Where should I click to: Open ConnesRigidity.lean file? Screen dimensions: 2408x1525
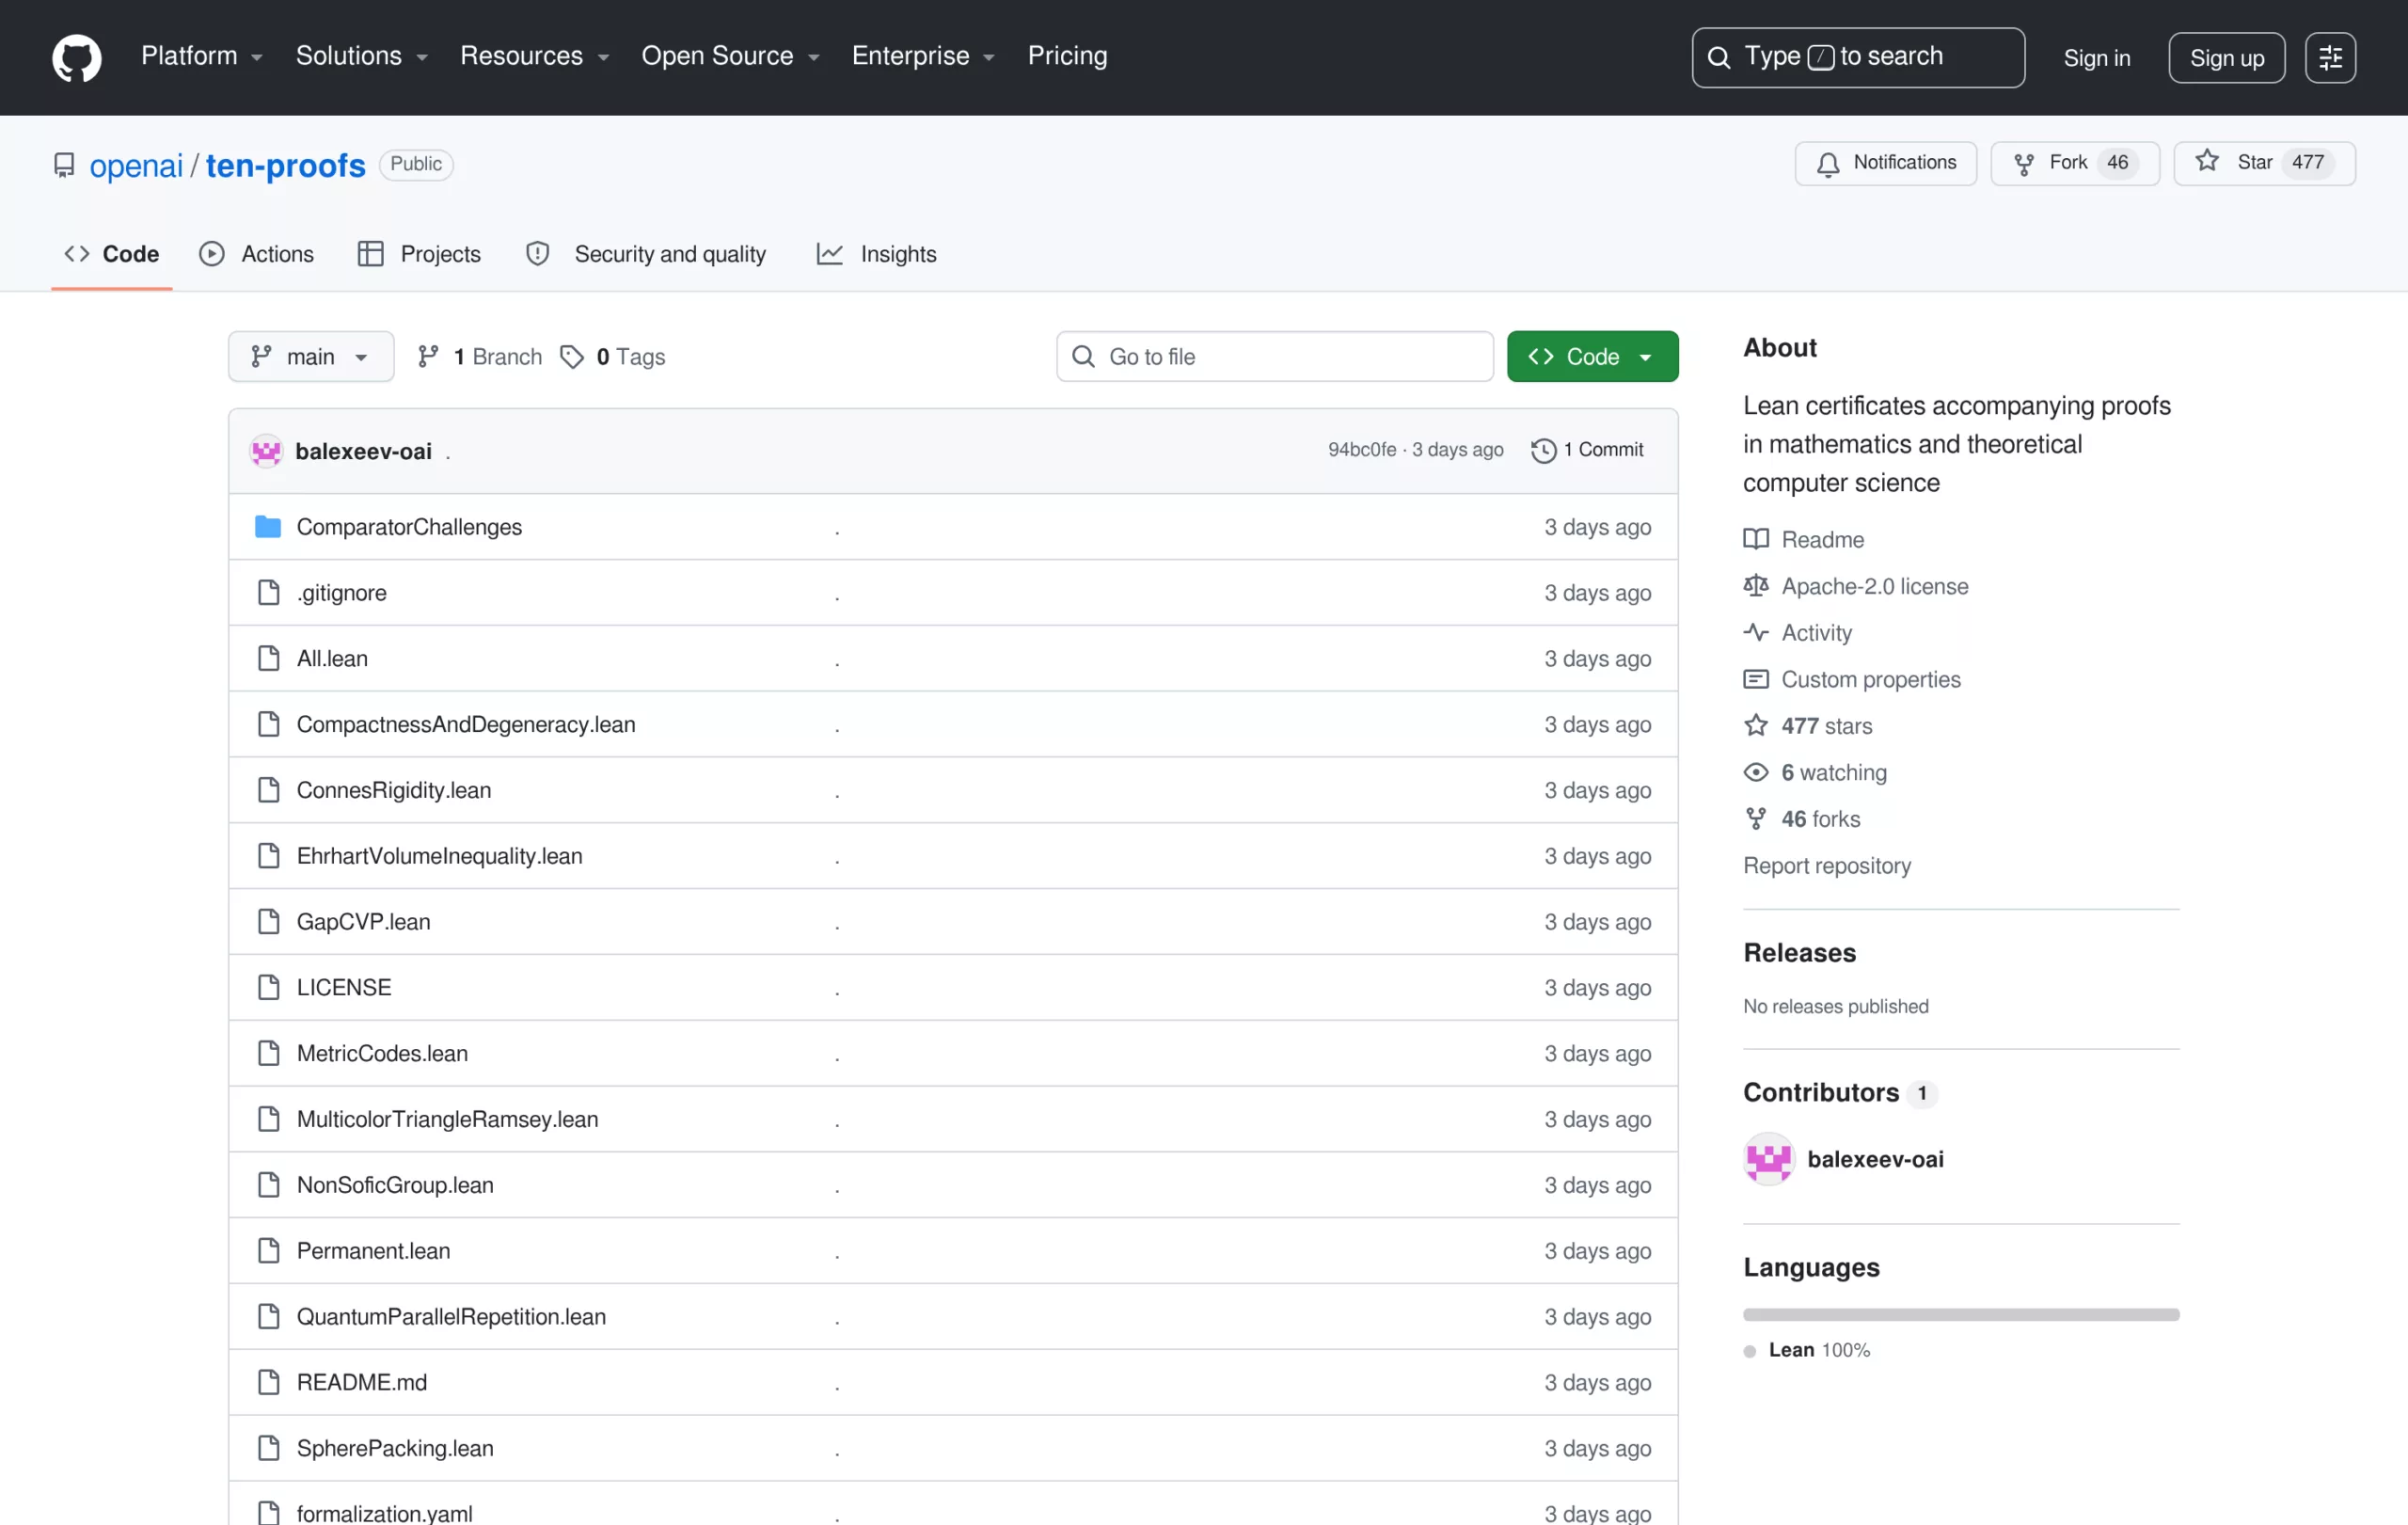pos(394,790)
